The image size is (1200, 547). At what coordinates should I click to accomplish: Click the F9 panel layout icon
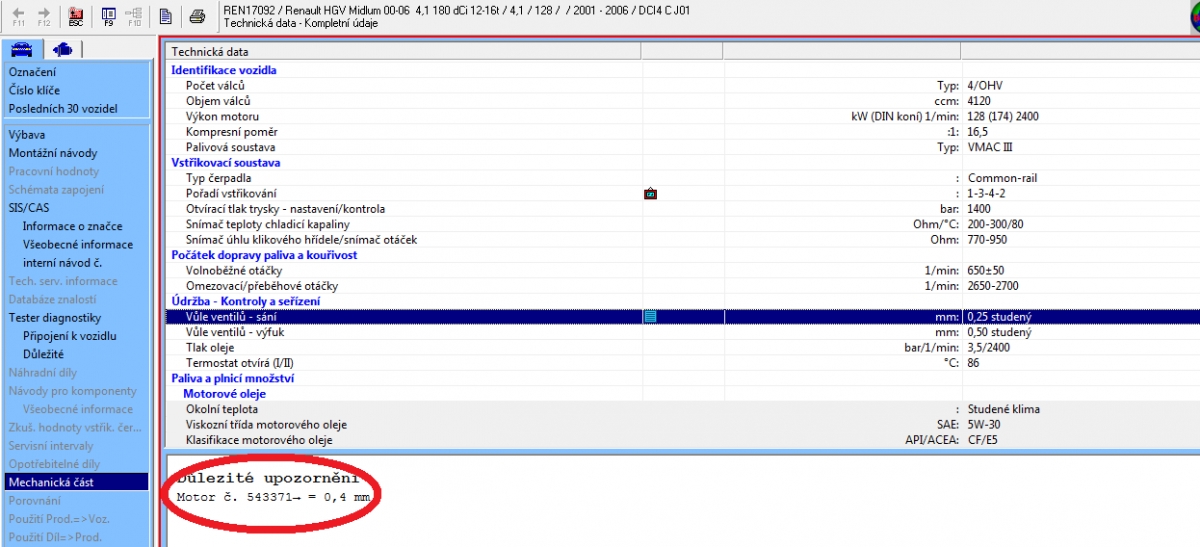pos(108,15)
